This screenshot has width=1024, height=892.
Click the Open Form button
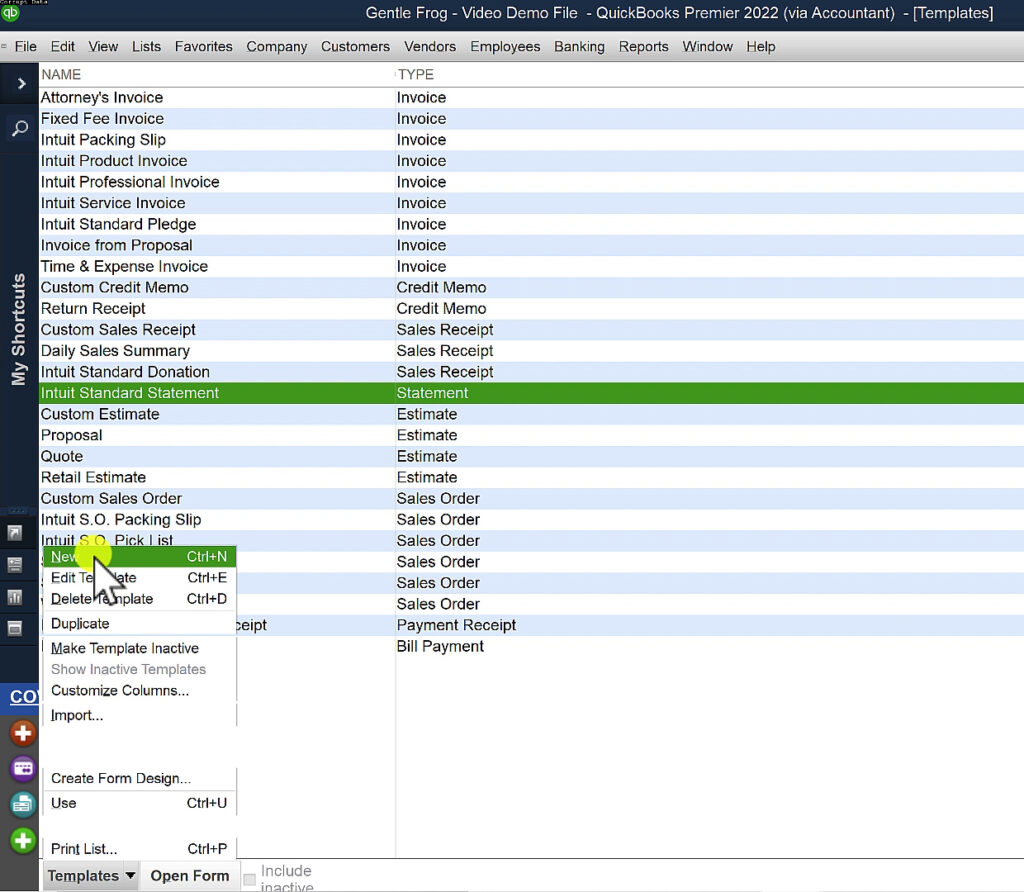coord(189,875)
